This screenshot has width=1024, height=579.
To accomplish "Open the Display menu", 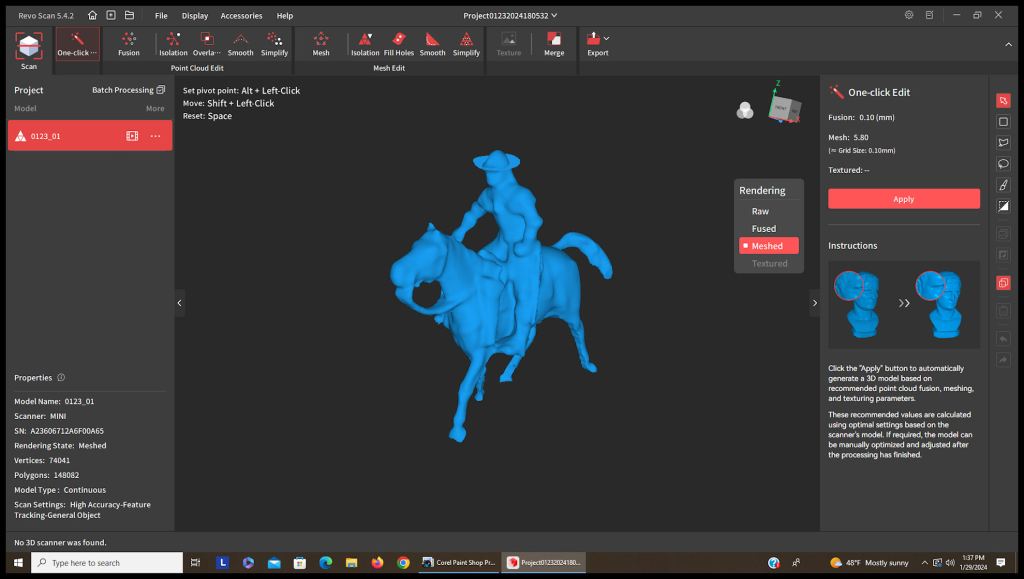I will (x=195, y=16).
